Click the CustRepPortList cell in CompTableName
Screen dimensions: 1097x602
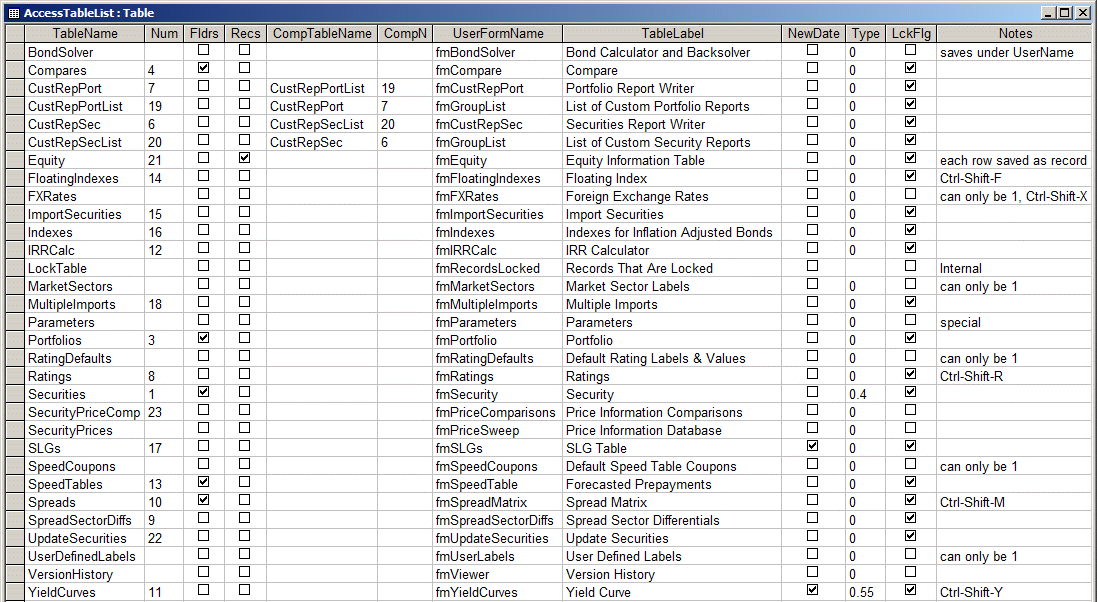pyautogui.click(x=320, y=88)
